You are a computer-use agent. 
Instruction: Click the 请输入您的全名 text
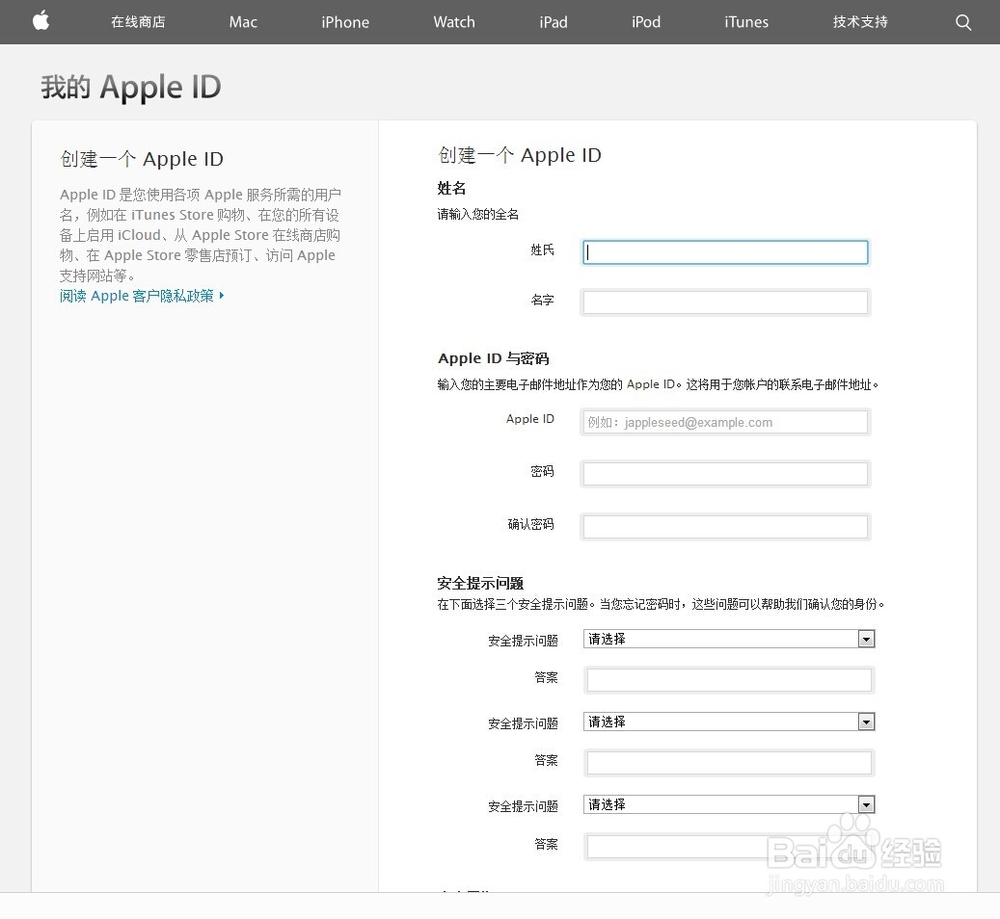point(478,214)
